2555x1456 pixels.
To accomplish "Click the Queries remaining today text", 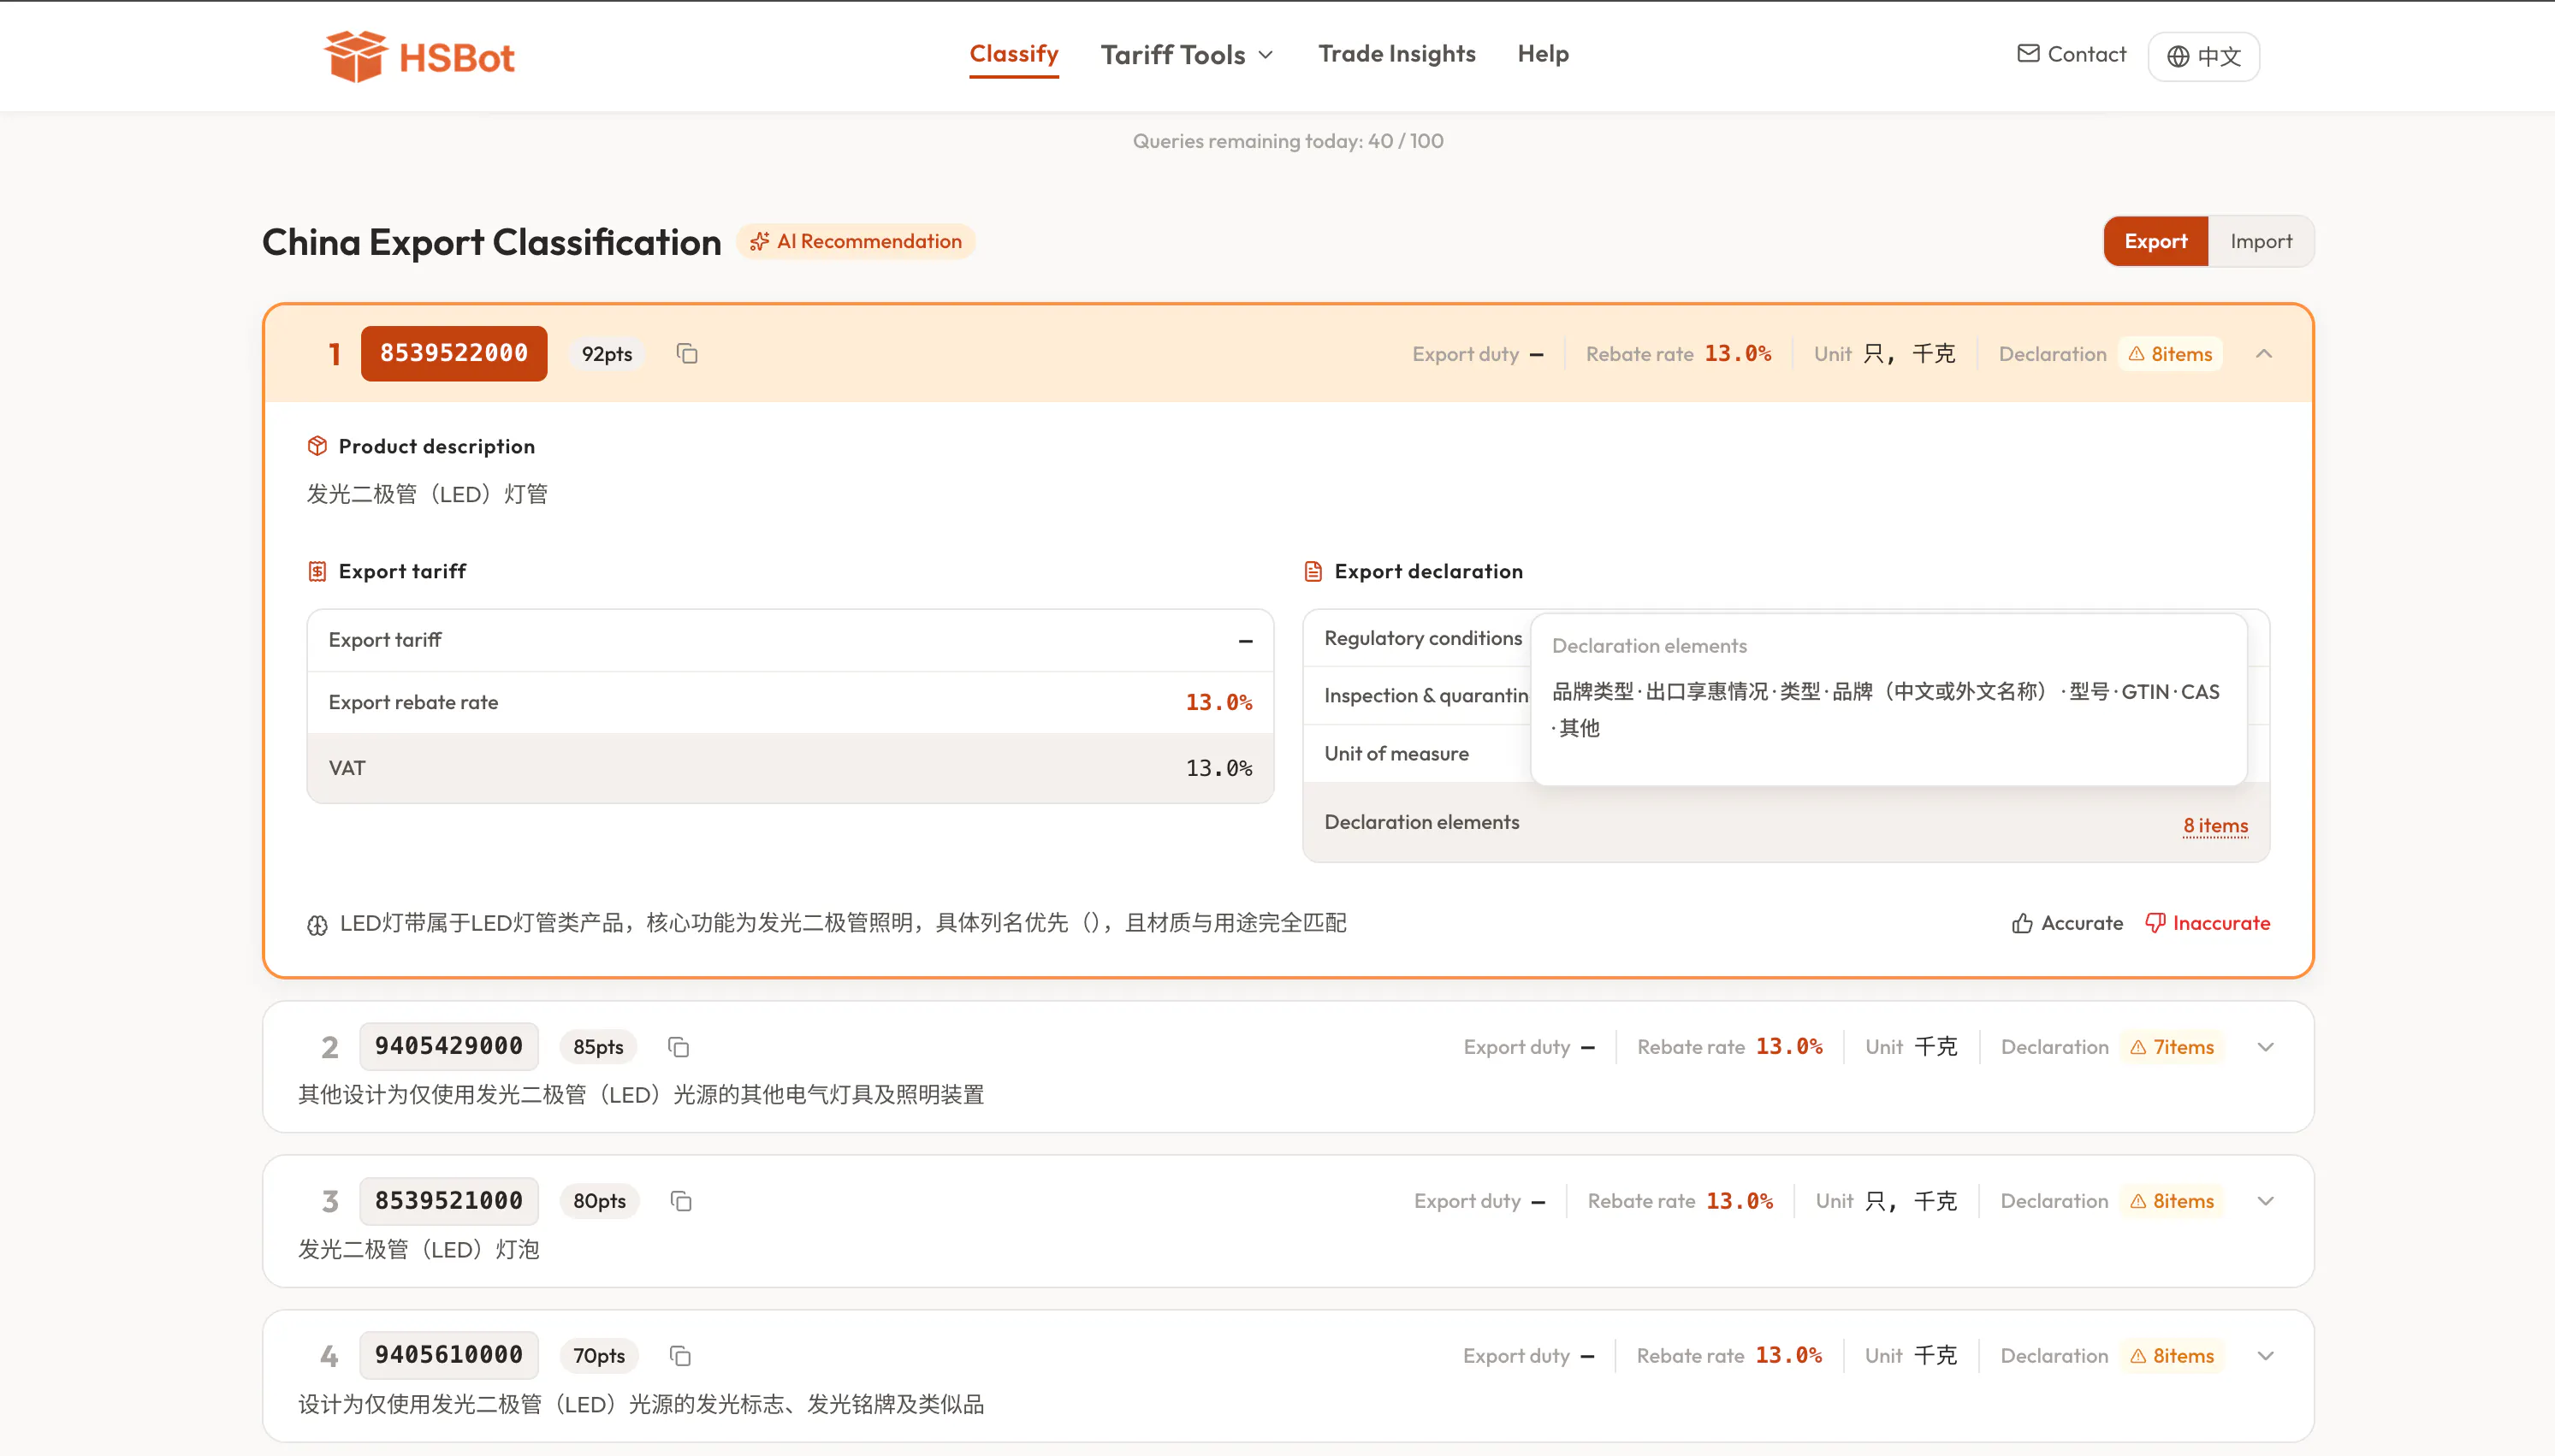I will (x=1288, y=141).
